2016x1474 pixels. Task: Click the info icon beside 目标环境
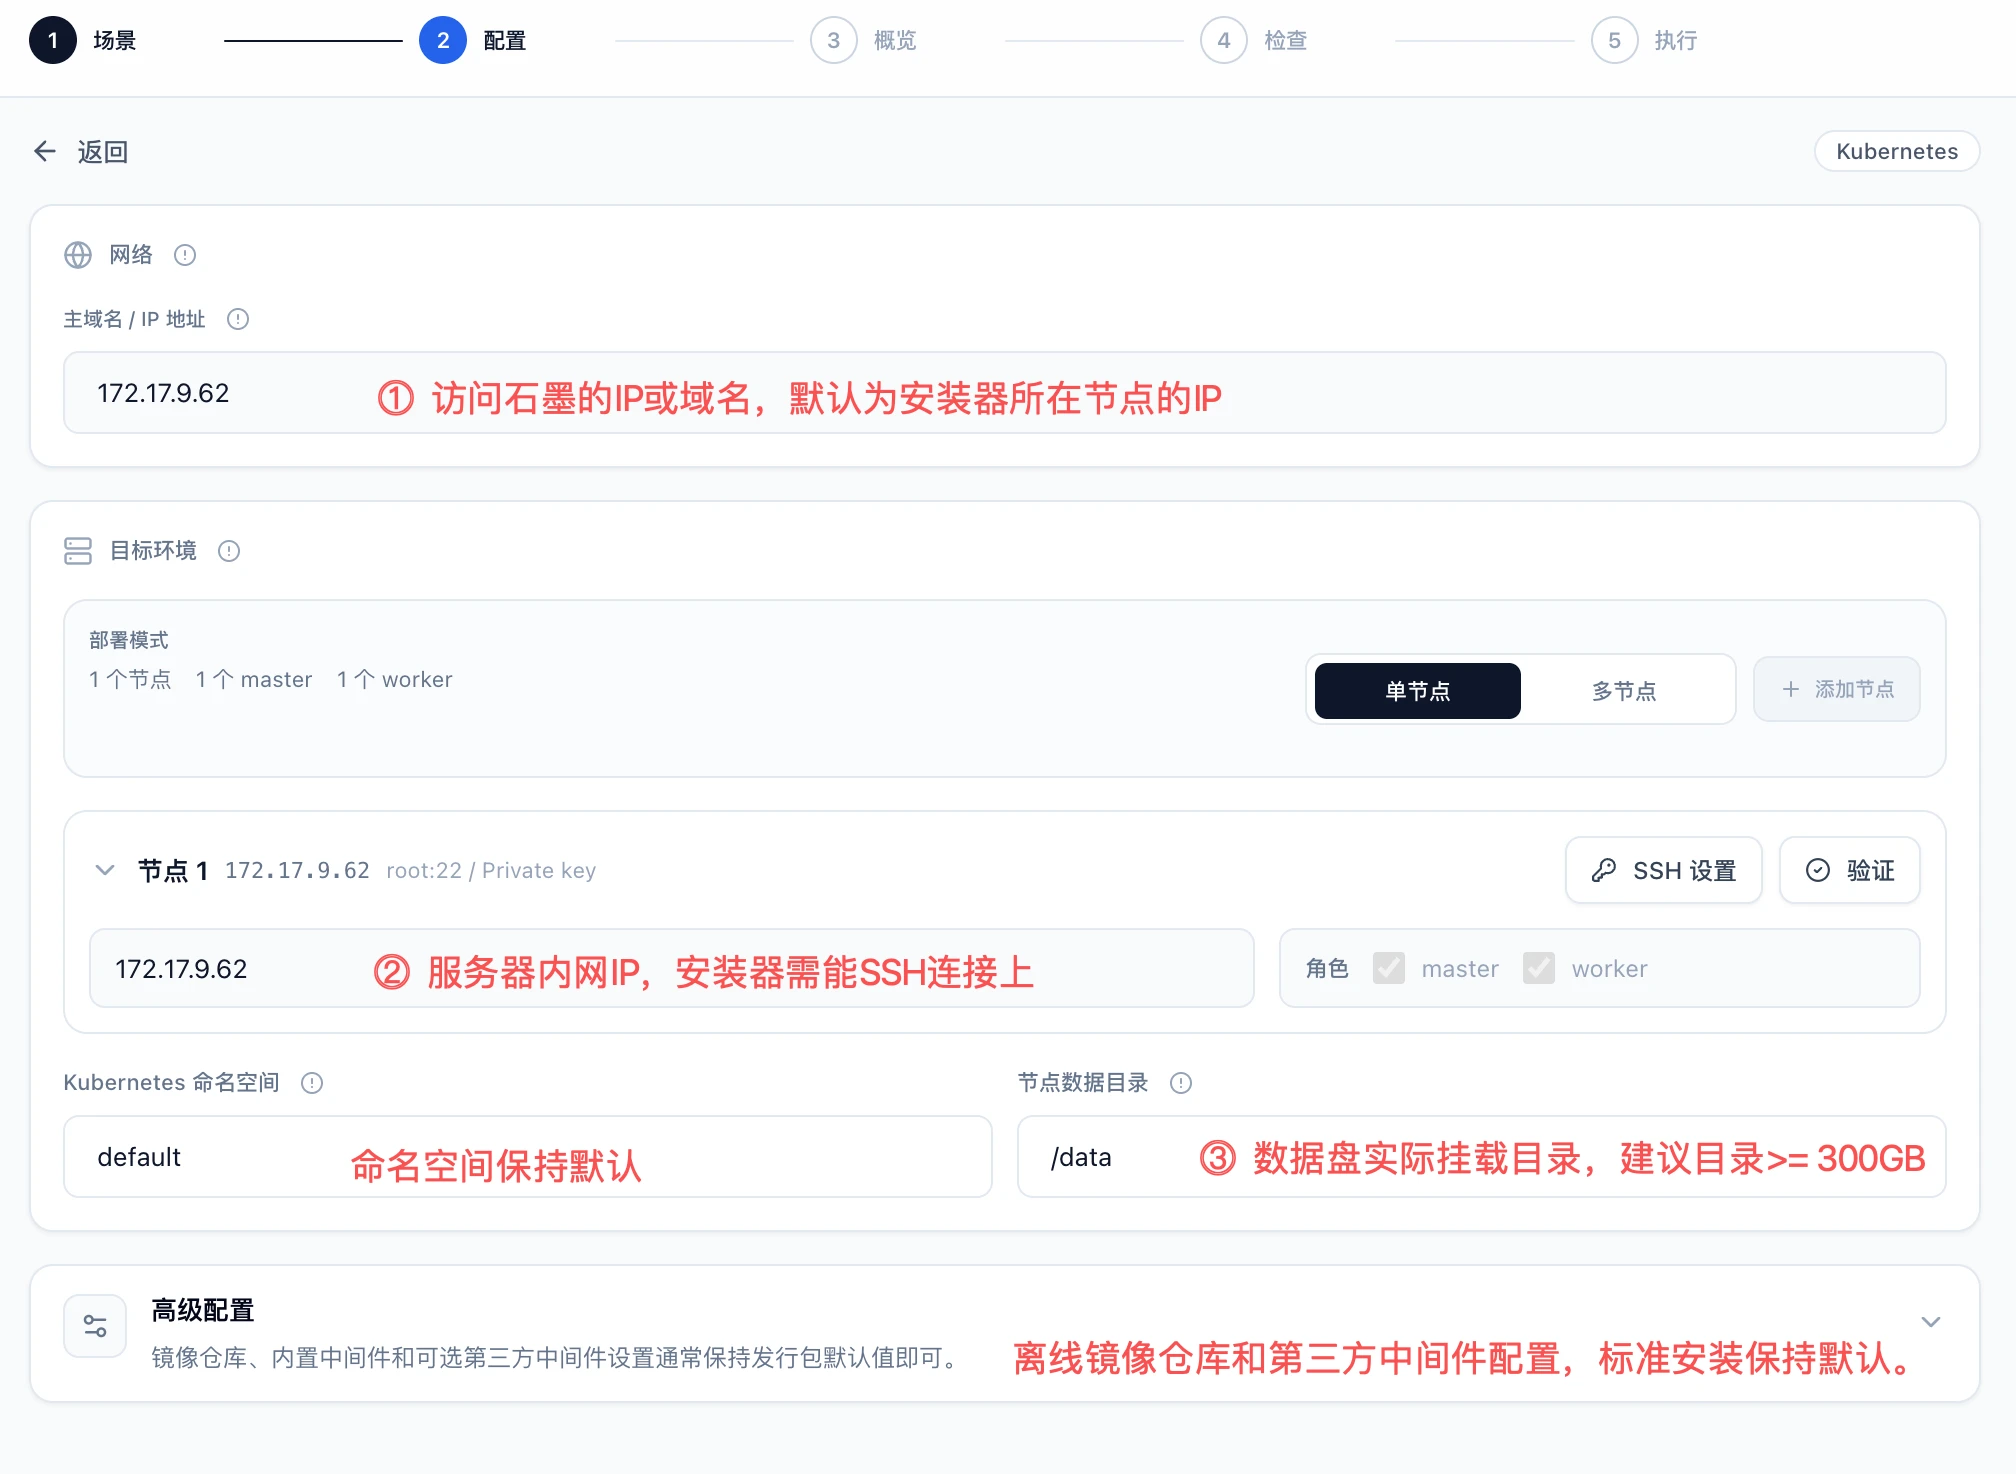click(229, 551)
